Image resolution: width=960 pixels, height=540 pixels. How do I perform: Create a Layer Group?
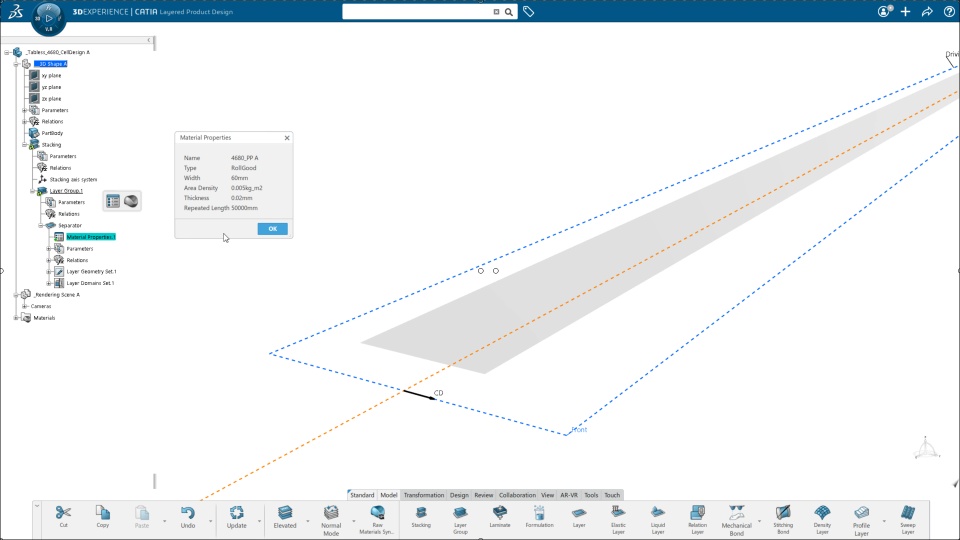(x=460, y=520)
